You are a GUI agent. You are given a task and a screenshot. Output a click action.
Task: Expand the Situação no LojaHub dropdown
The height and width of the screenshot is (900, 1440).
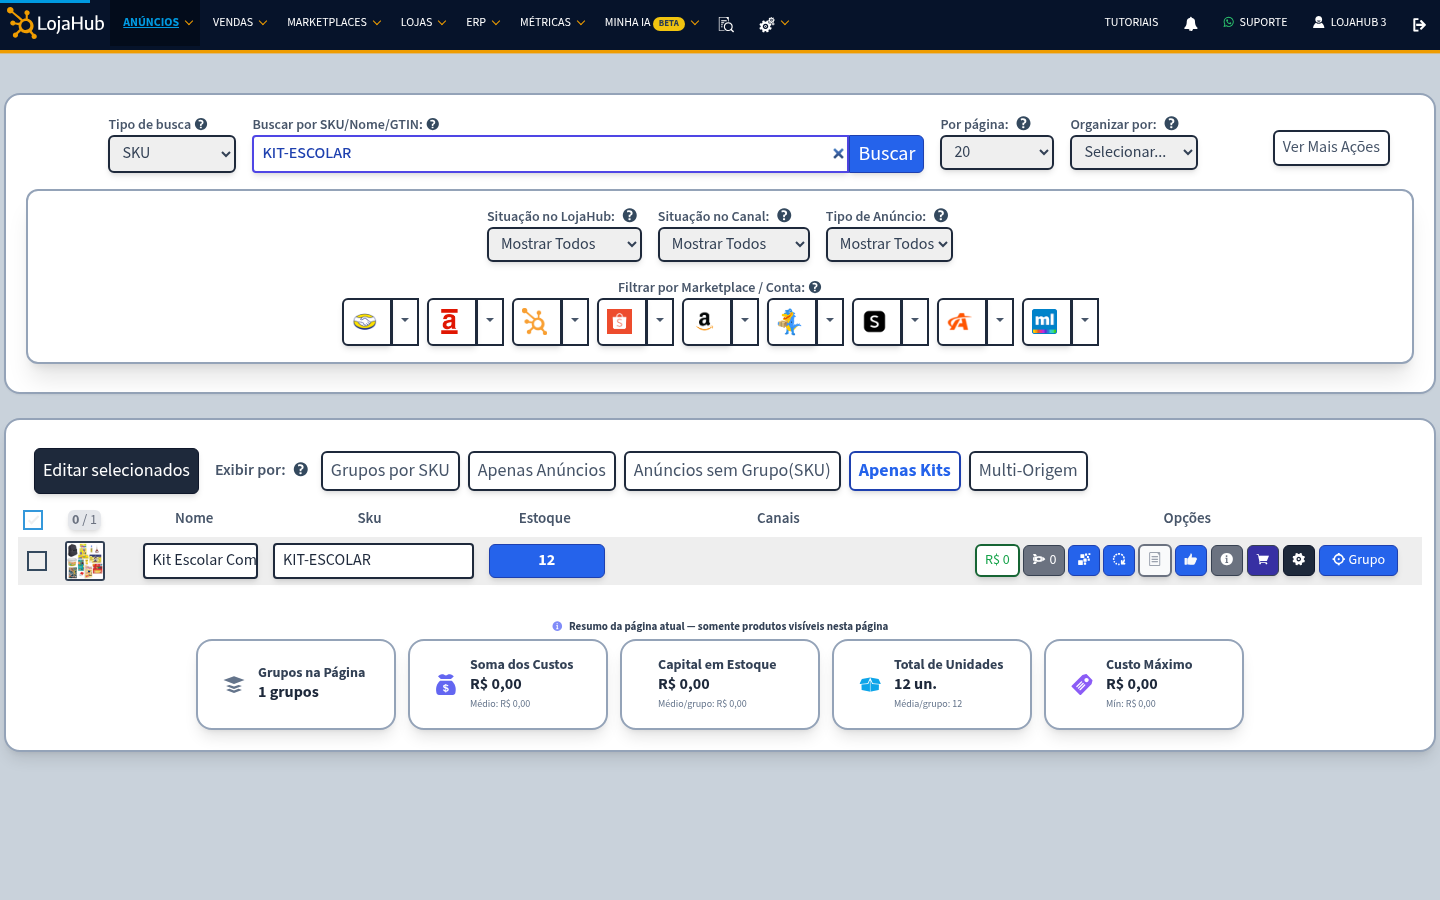[564, 245]
